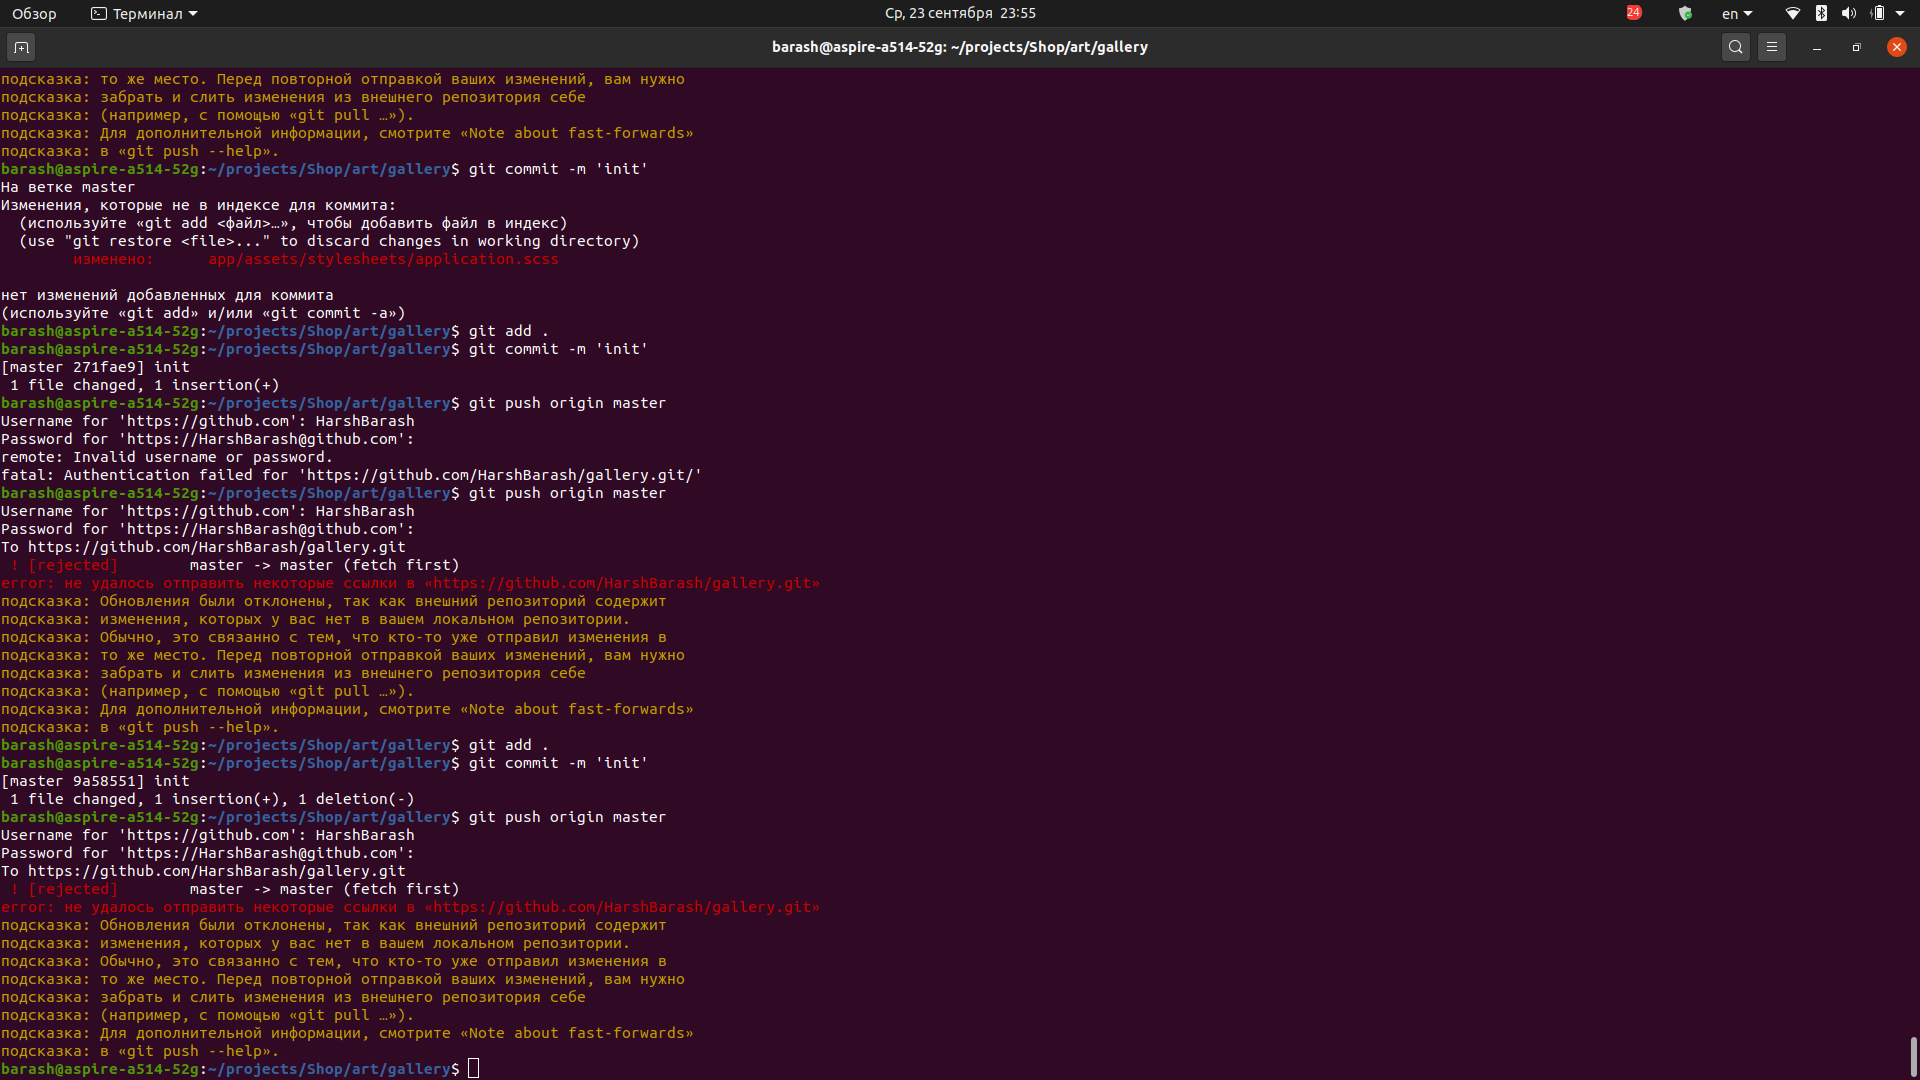Click the cursor at the bottom prompt
The width and height of the screenshot is (1920, 1080).
[473, 1069]
